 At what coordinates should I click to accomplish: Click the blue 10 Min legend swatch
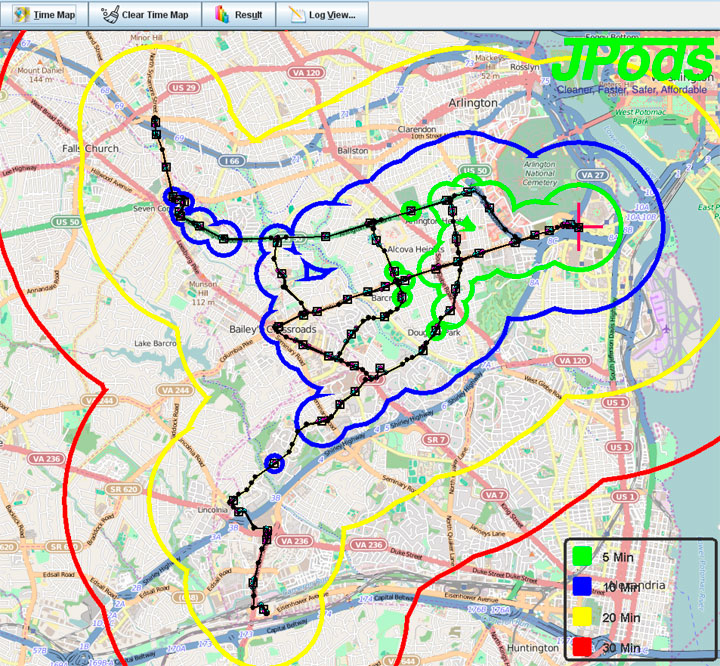[x=583, y=587]
